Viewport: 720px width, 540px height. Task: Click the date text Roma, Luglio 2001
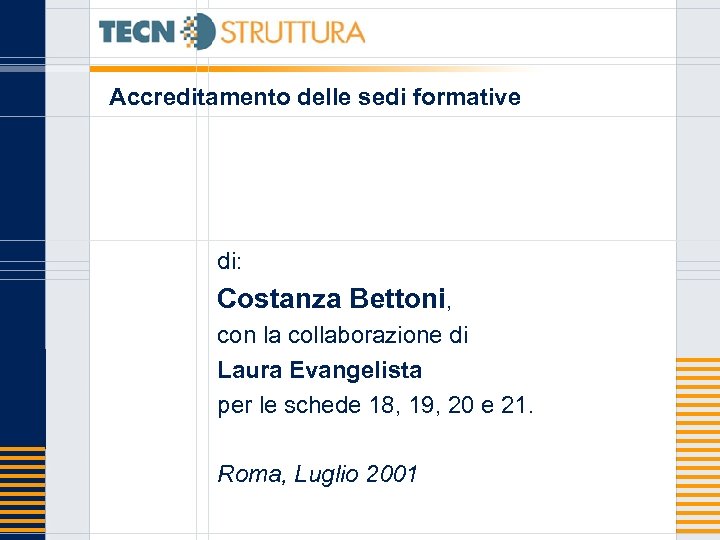[317, 474]
